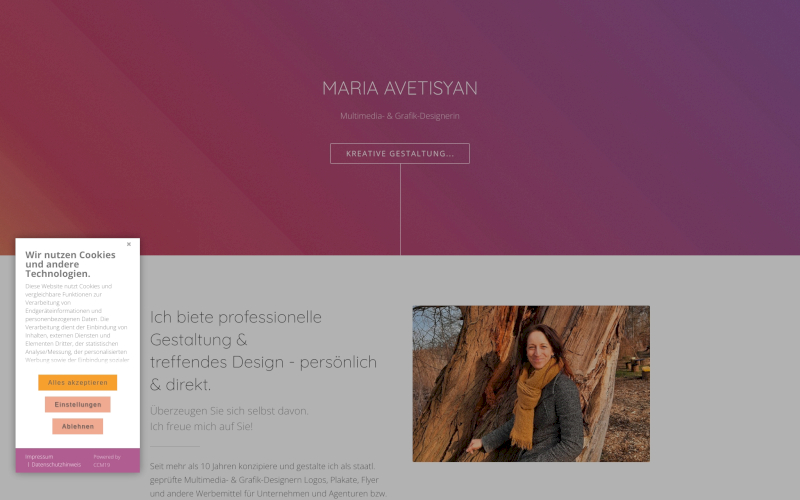800x500 pixels.
Task: Open the portrait photo by the tree
Action: (531, 384)
